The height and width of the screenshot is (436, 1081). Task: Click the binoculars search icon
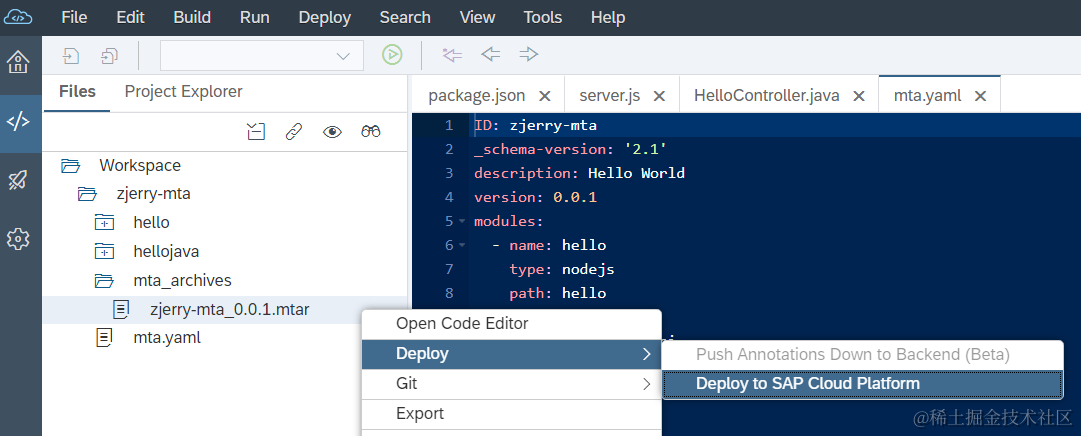click(x=371, y=131)
